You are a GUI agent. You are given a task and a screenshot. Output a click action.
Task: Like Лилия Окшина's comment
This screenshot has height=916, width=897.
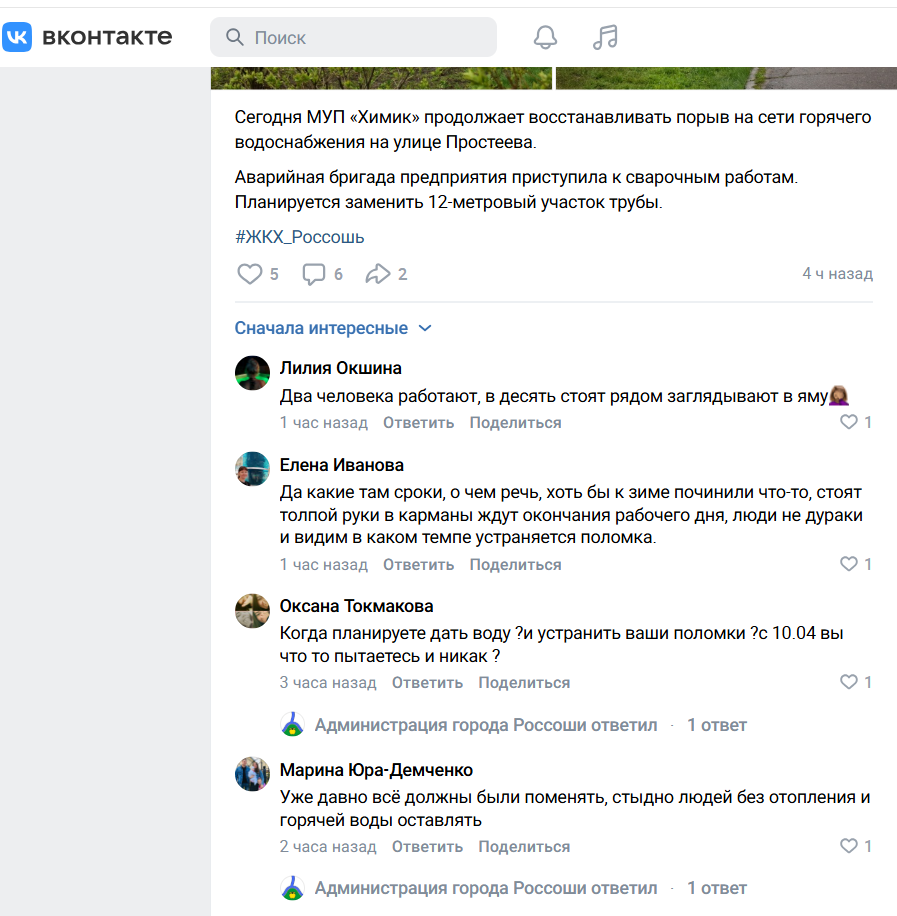pyautogui.click(x=849, y=422)
